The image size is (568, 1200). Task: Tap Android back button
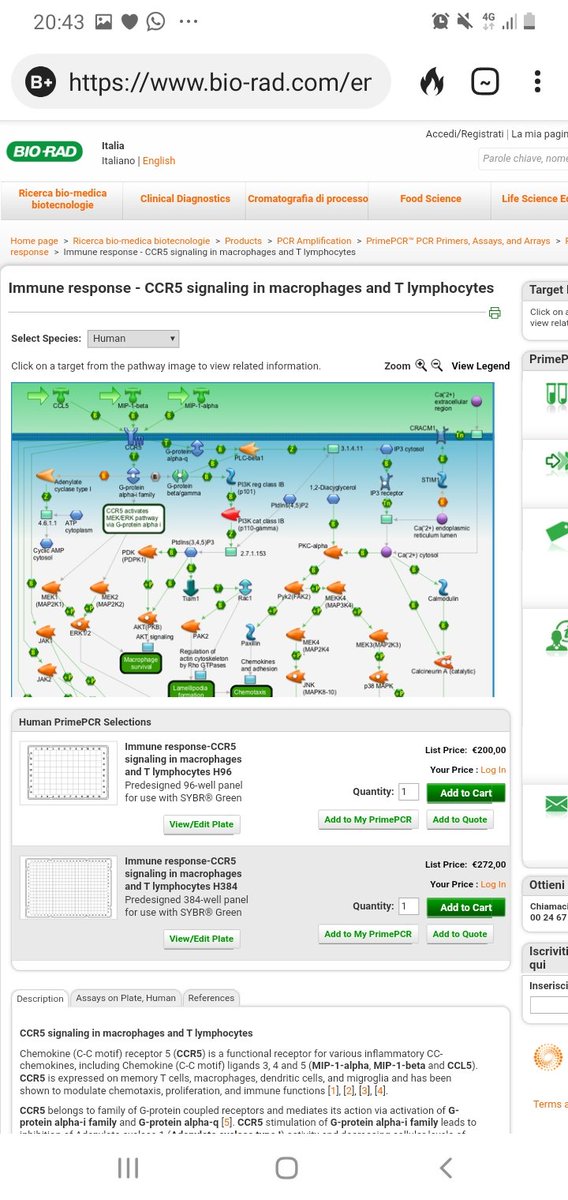point(446,1167)
